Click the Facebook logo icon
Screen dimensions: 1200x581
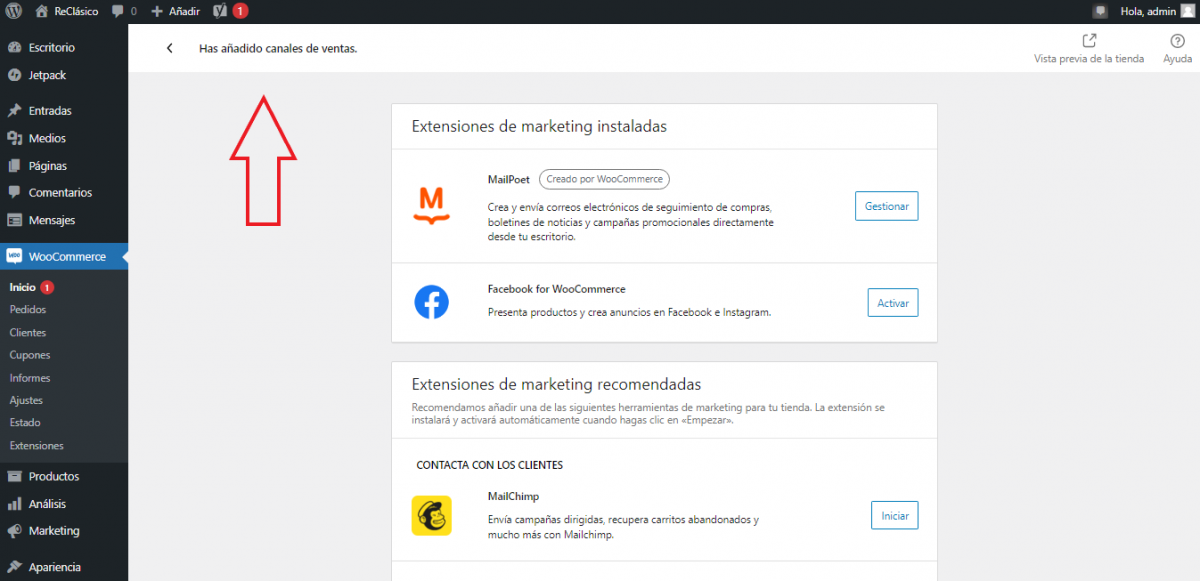click(x=431, y=302)
